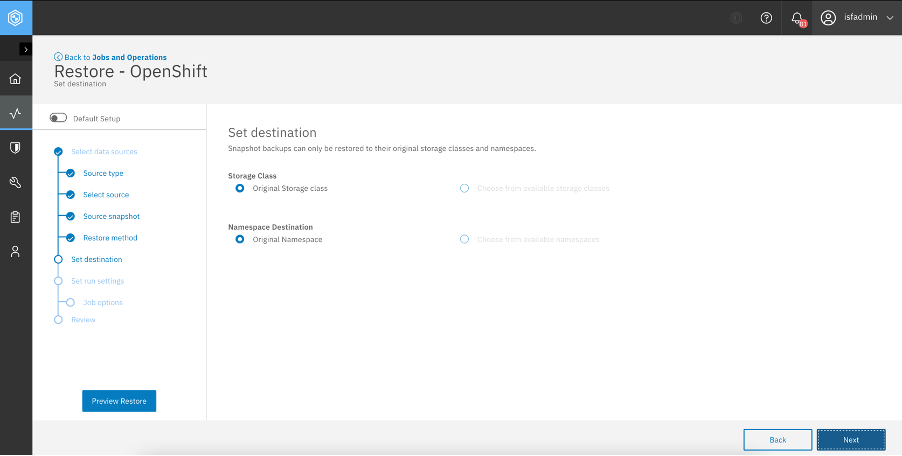Open the Home sidebar icon
Screen dimensions: 902x456
[16, 79]
